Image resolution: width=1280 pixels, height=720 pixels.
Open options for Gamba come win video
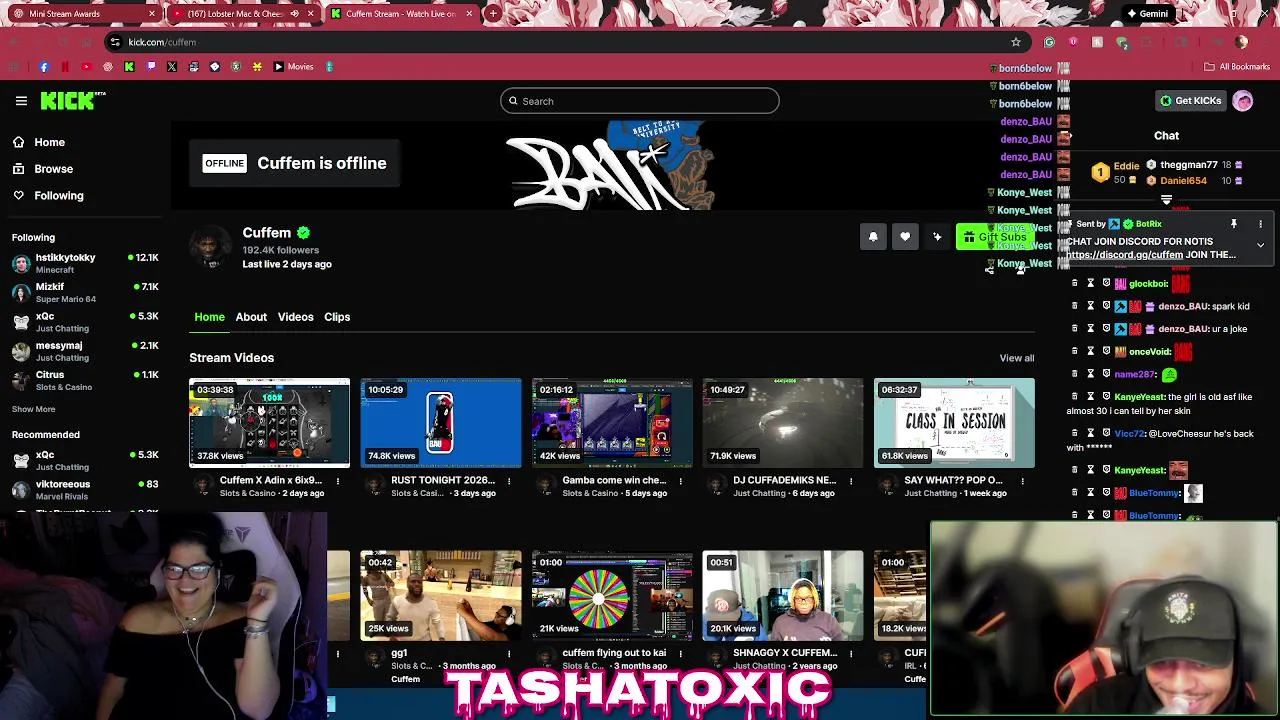[x=680, y=481]
